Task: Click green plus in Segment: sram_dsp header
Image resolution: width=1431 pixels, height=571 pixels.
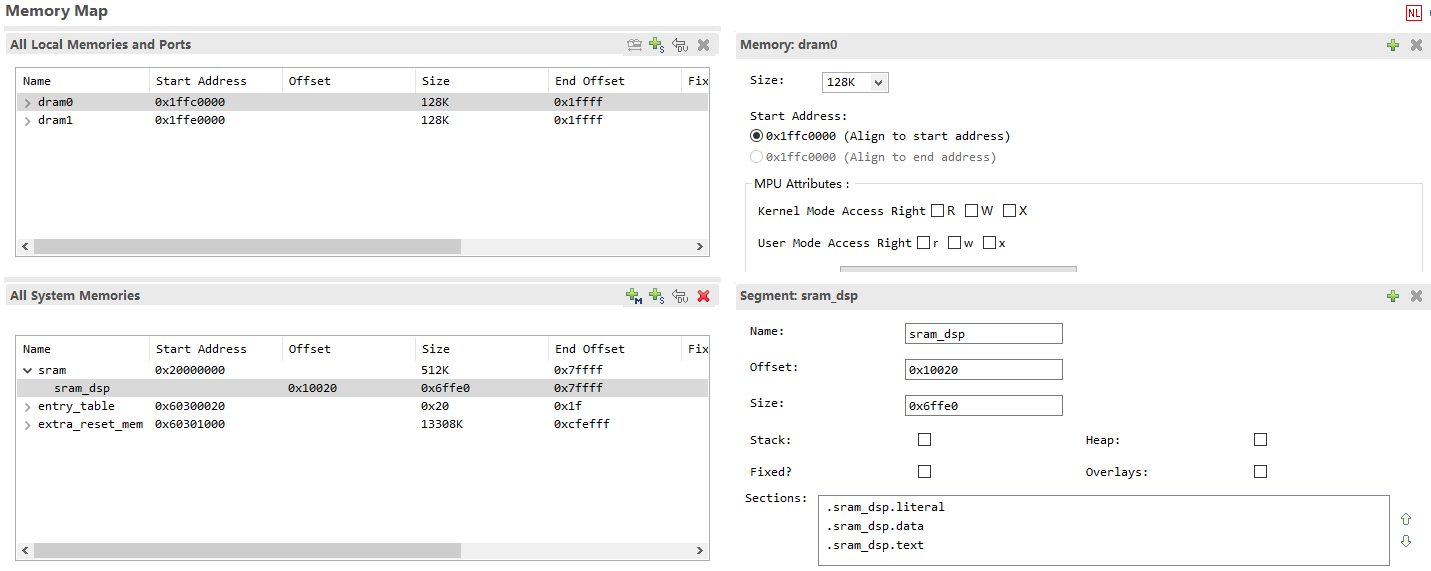Action: click(1393, 296)
